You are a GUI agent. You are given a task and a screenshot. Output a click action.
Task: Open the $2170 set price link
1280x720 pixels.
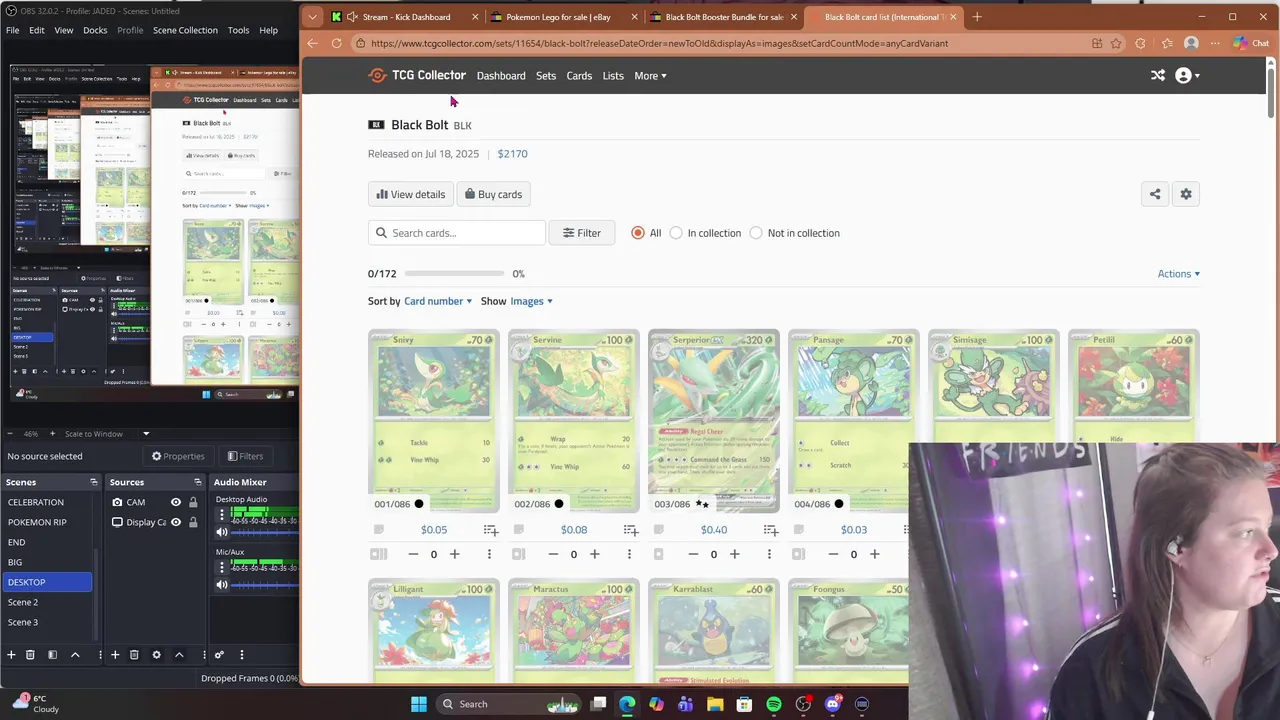click(x=512, y=154)
